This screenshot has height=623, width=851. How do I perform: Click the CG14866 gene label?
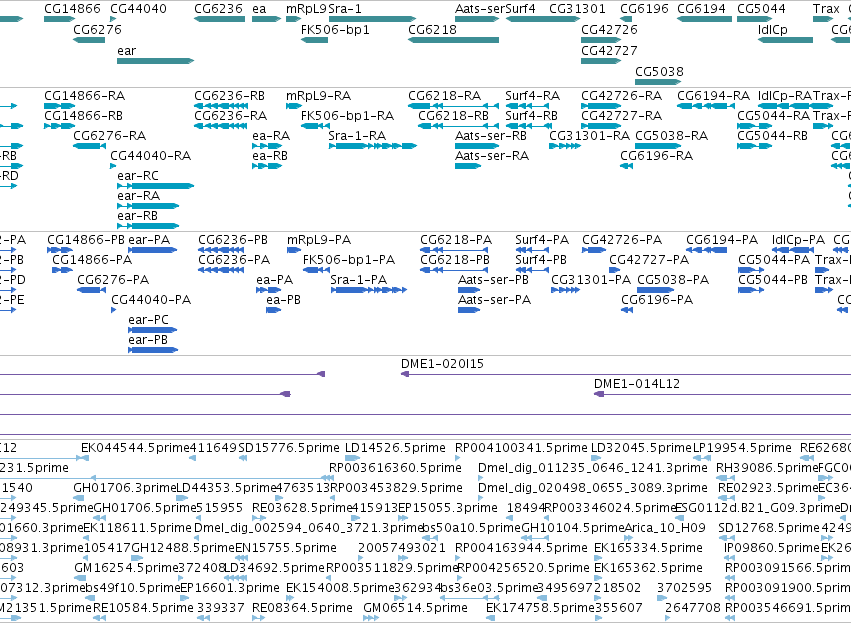click(x=72, y=9)
